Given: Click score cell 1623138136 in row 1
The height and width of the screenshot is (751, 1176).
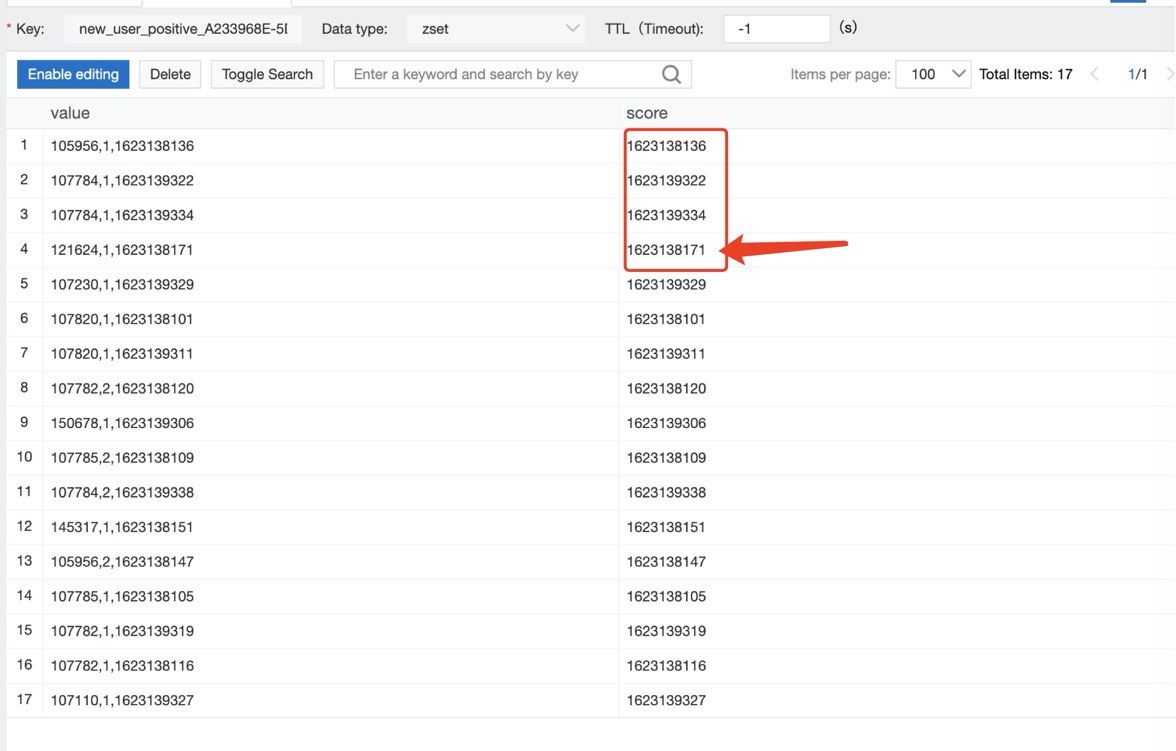Looking at the screenshot, I should (666, 146).
